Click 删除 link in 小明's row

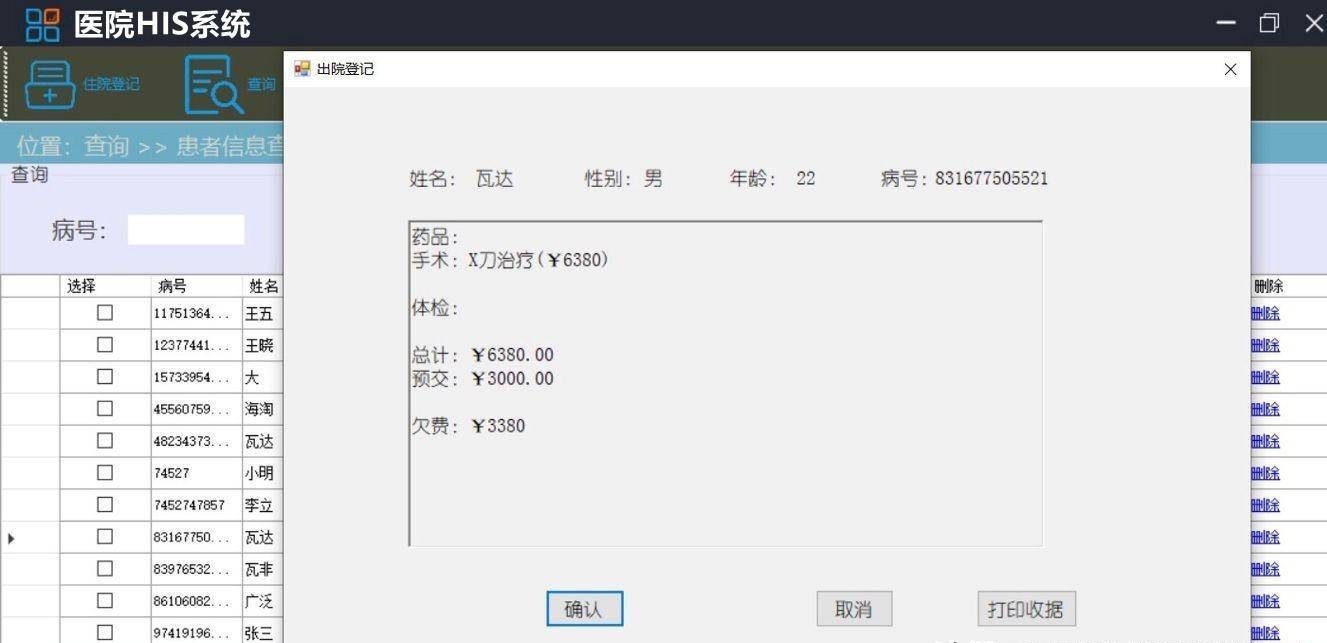tap(1265, 474)
